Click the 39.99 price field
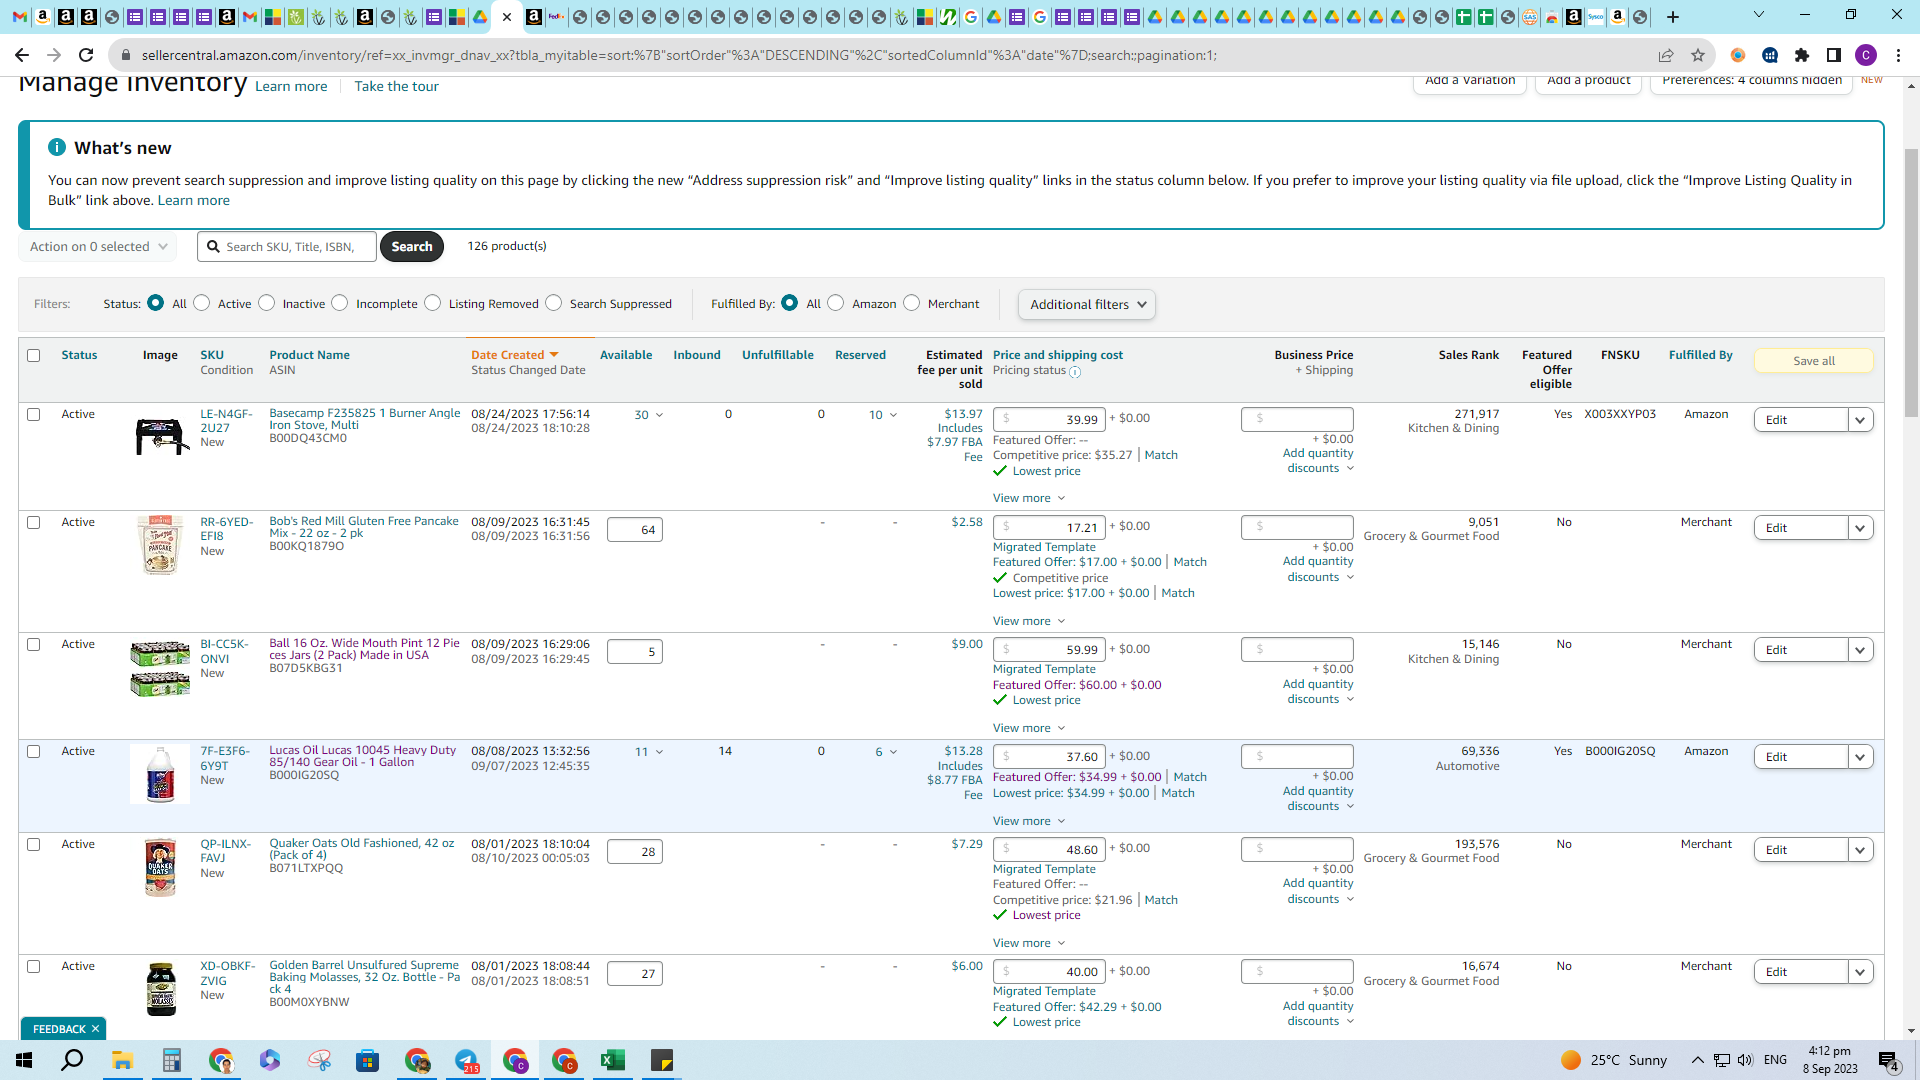1920x1080 pixels. (x=1049, y=420)
